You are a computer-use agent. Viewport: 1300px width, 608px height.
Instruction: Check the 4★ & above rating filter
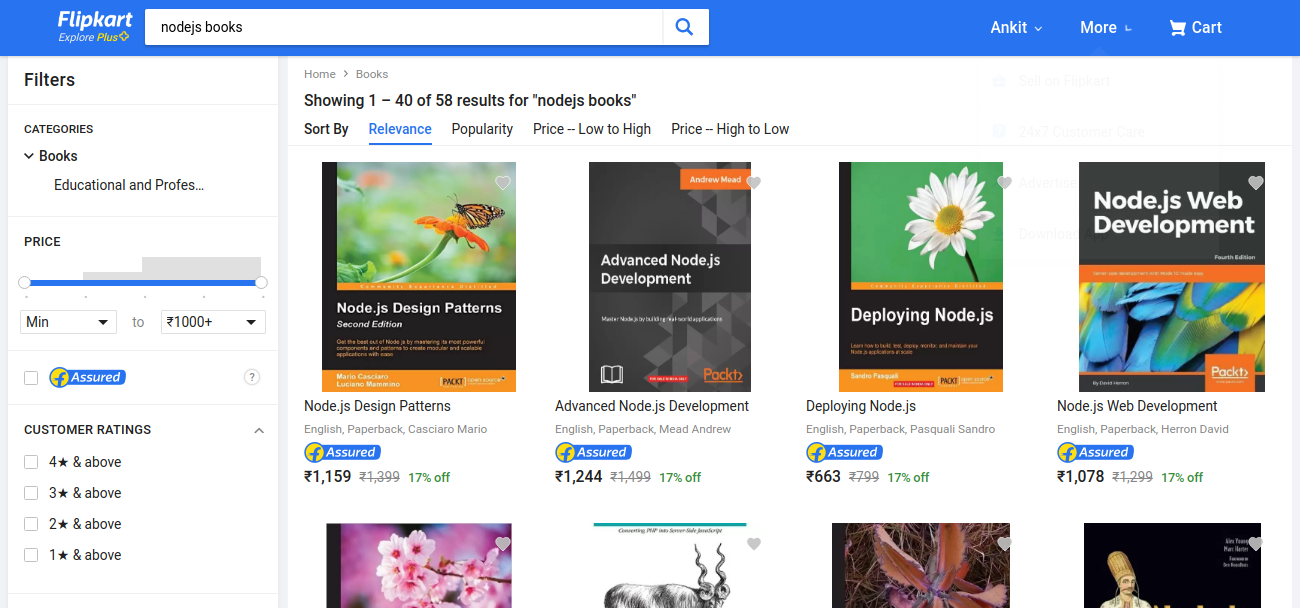31,462
